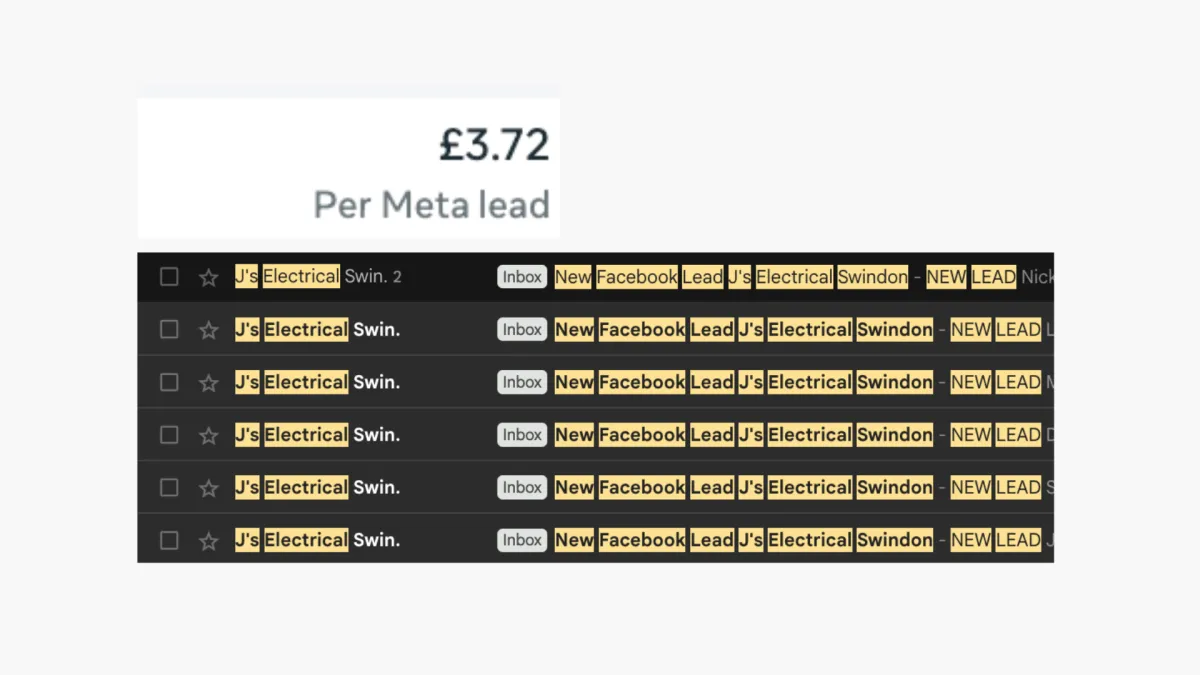Click the sender name J's Electrical Swin. 2

pyautogui.click(x=317, y=277)
